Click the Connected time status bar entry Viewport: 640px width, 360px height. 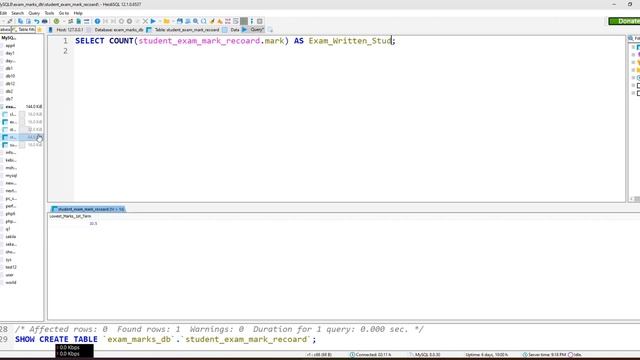(x=371, y=355)
